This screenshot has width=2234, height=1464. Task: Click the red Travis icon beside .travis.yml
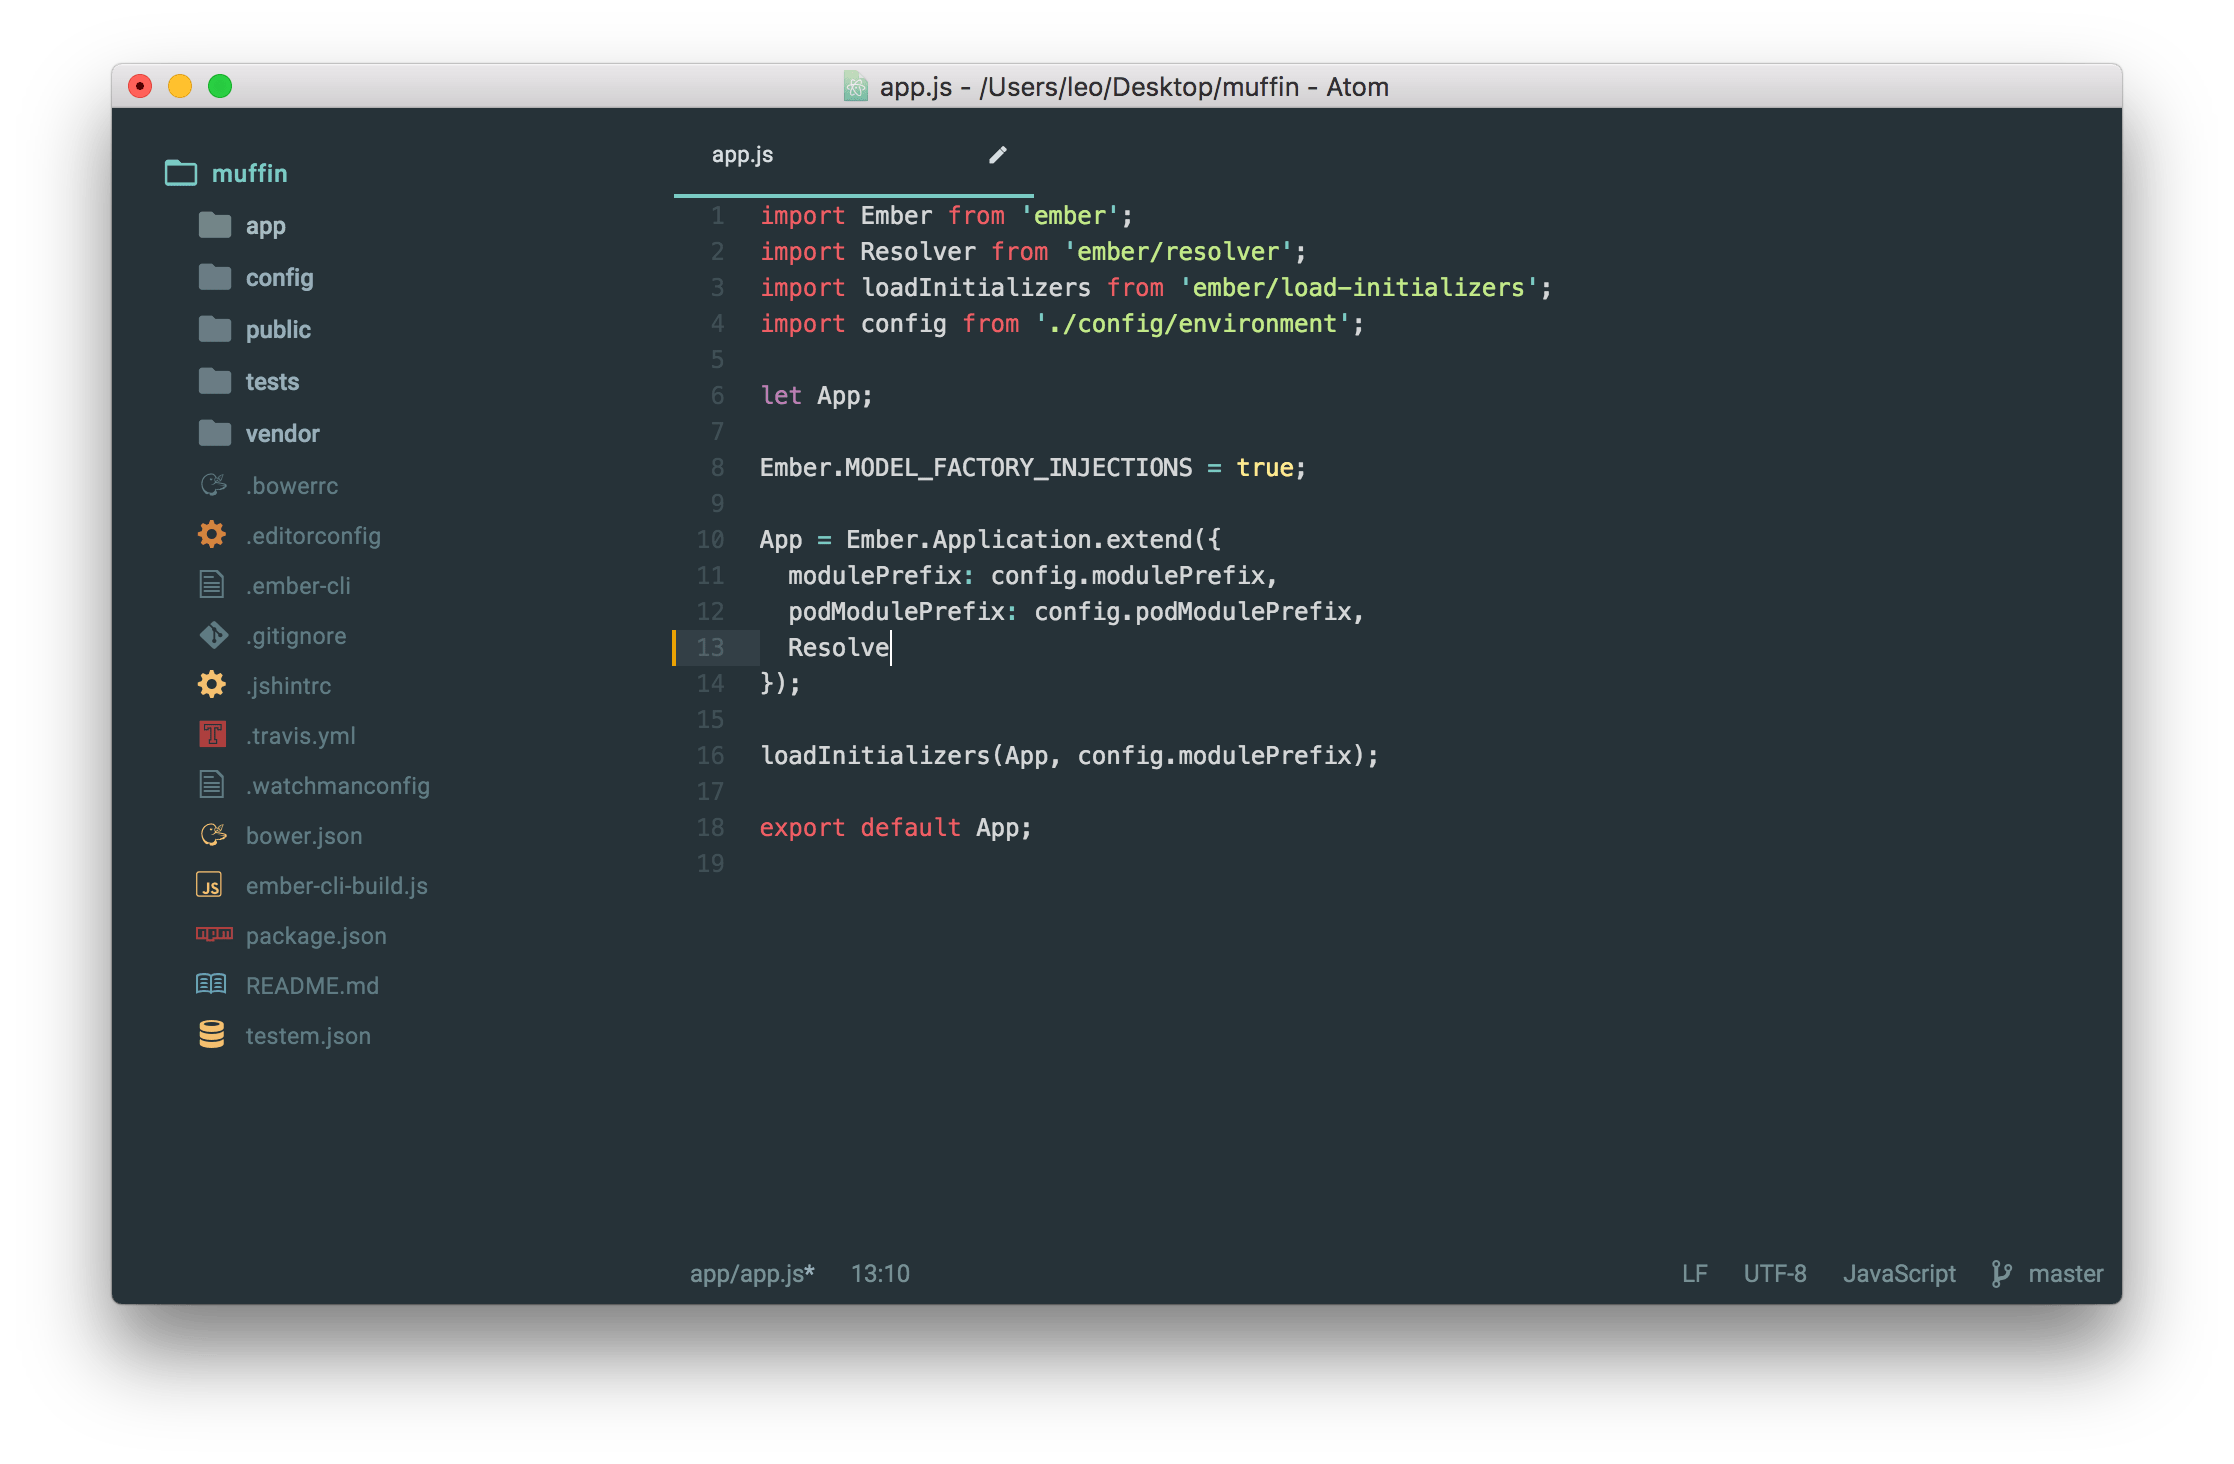tap(212, 735)
